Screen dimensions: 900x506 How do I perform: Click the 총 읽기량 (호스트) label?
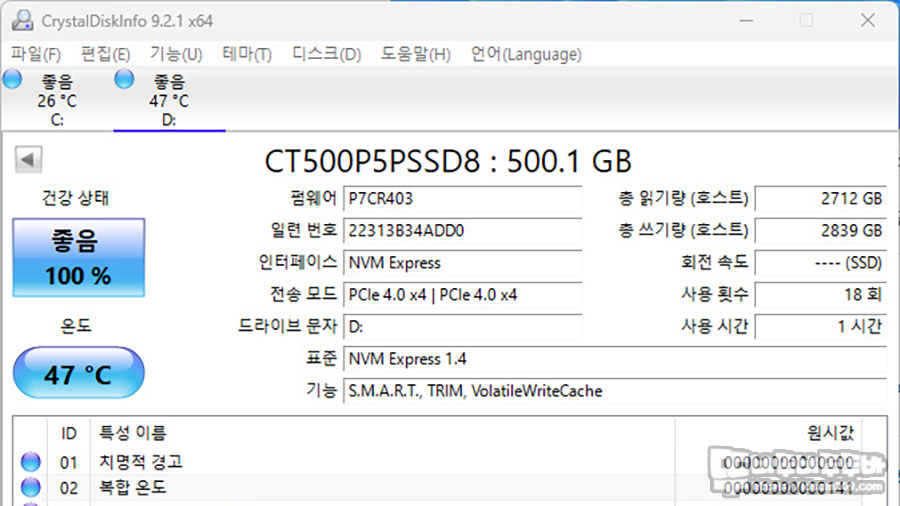pyautogui.click(x=683, y=198)
